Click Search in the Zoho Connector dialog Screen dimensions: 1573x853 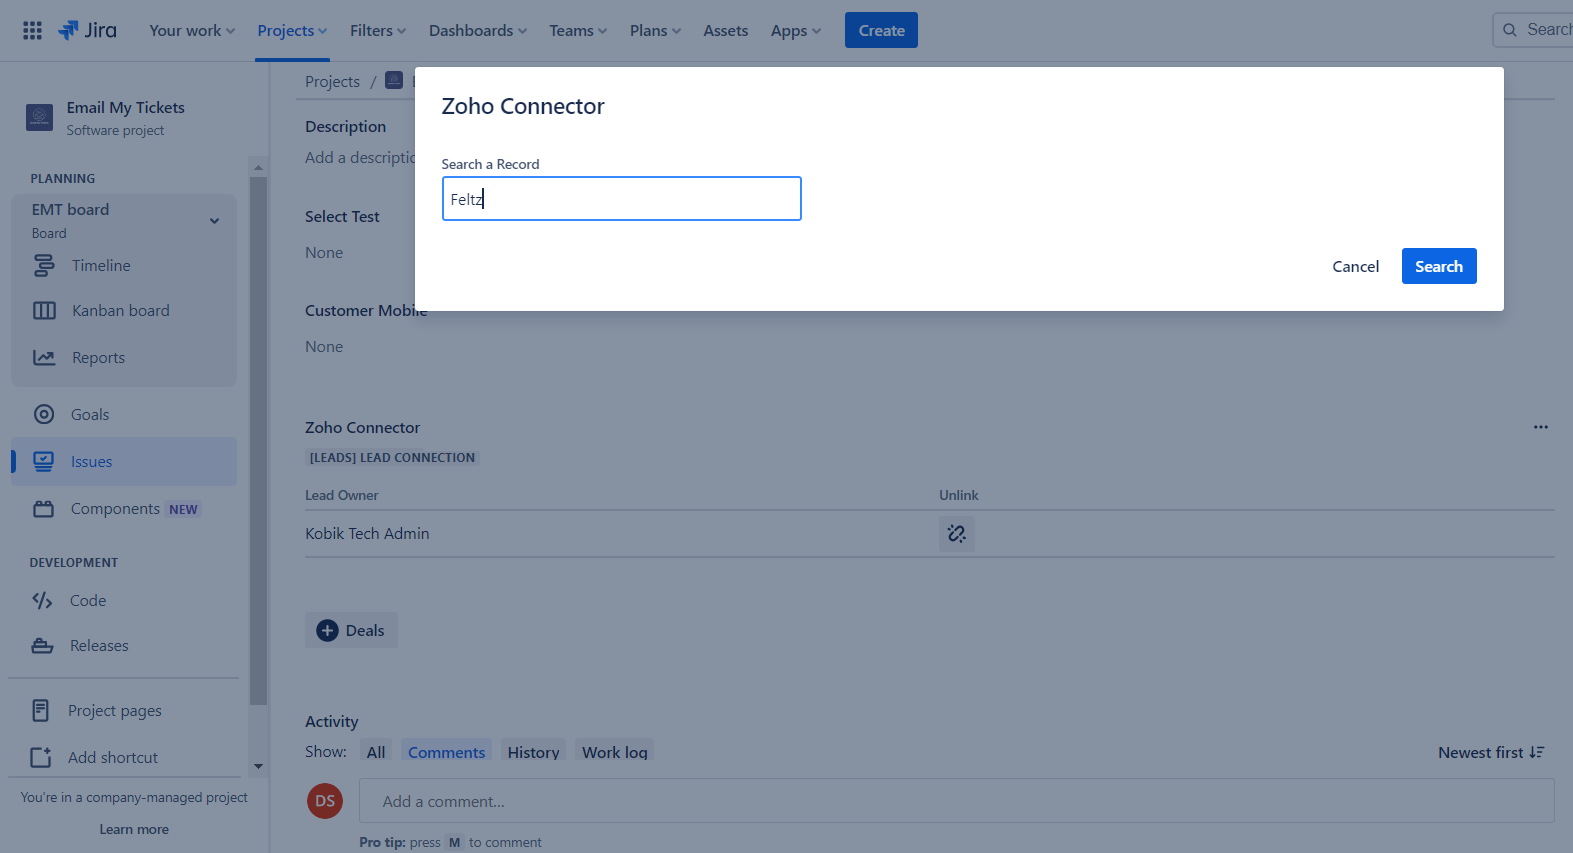1439,266
